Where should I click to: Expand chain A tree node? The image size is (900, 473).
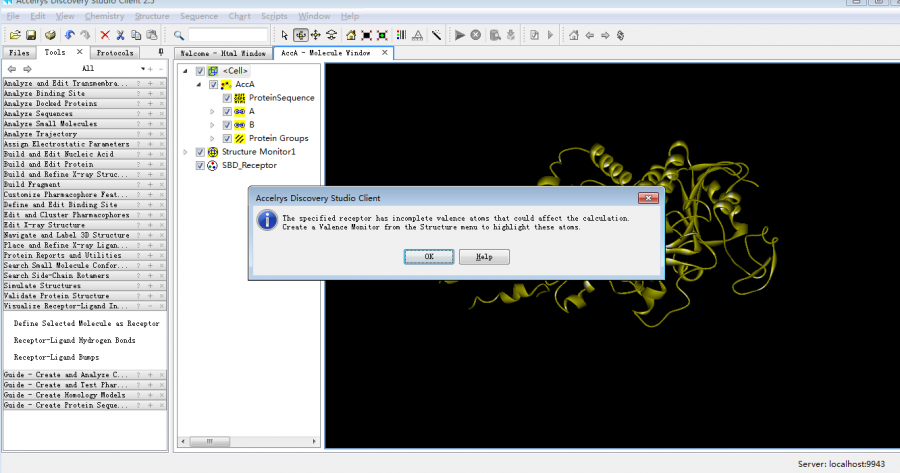click(212, 111)
